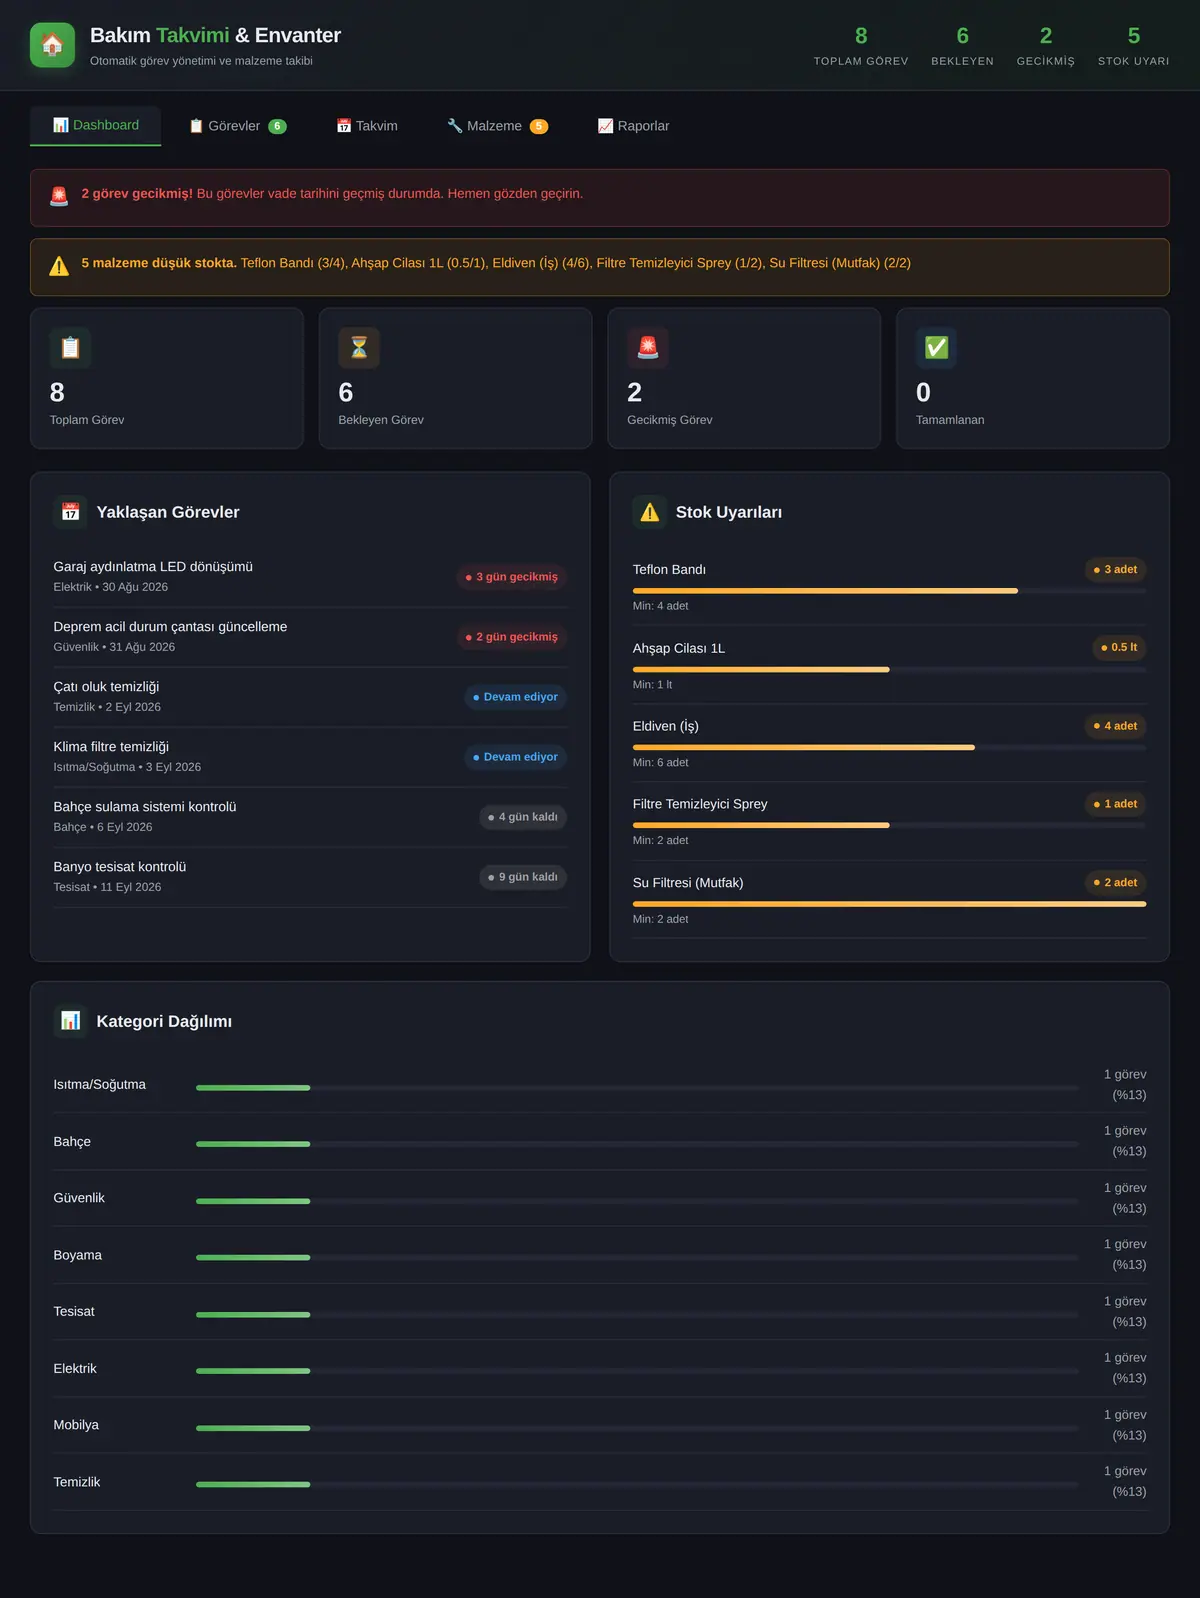This screenshot has height=1598, width=1200.
Task: Select 'Deprem acil durum çantası güncelleme' task
Action: pyautogui.click(x=310, y=637)
